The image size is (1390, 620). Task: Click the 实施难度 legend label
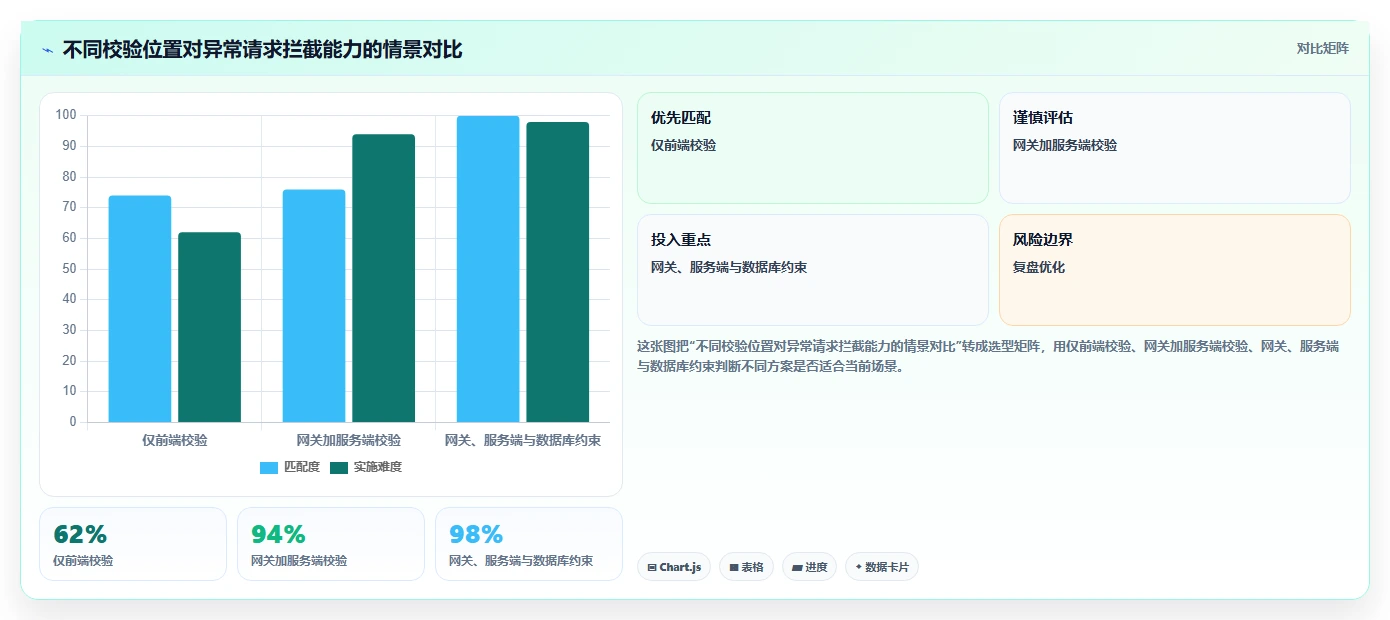coord(378,467)
